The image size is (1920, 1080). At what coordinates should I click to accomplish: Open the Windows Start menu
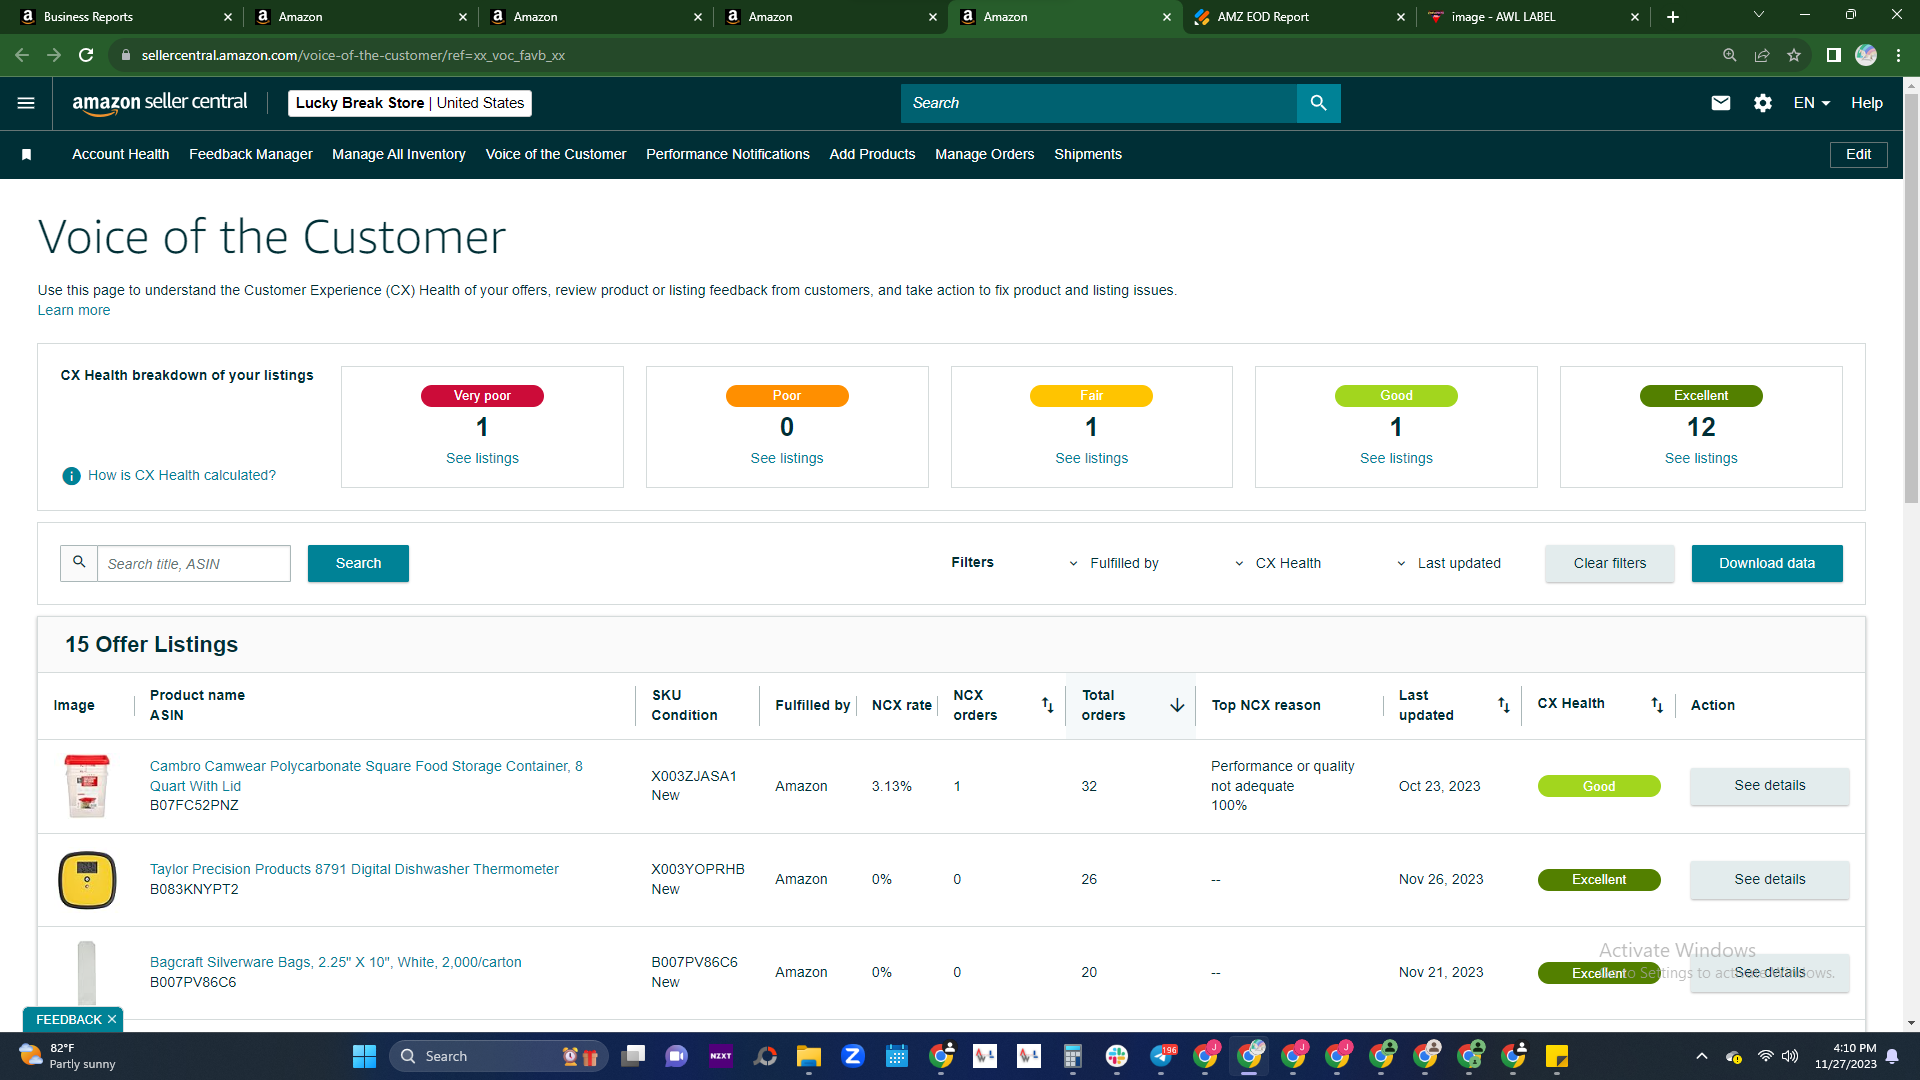click(364, 1056)
